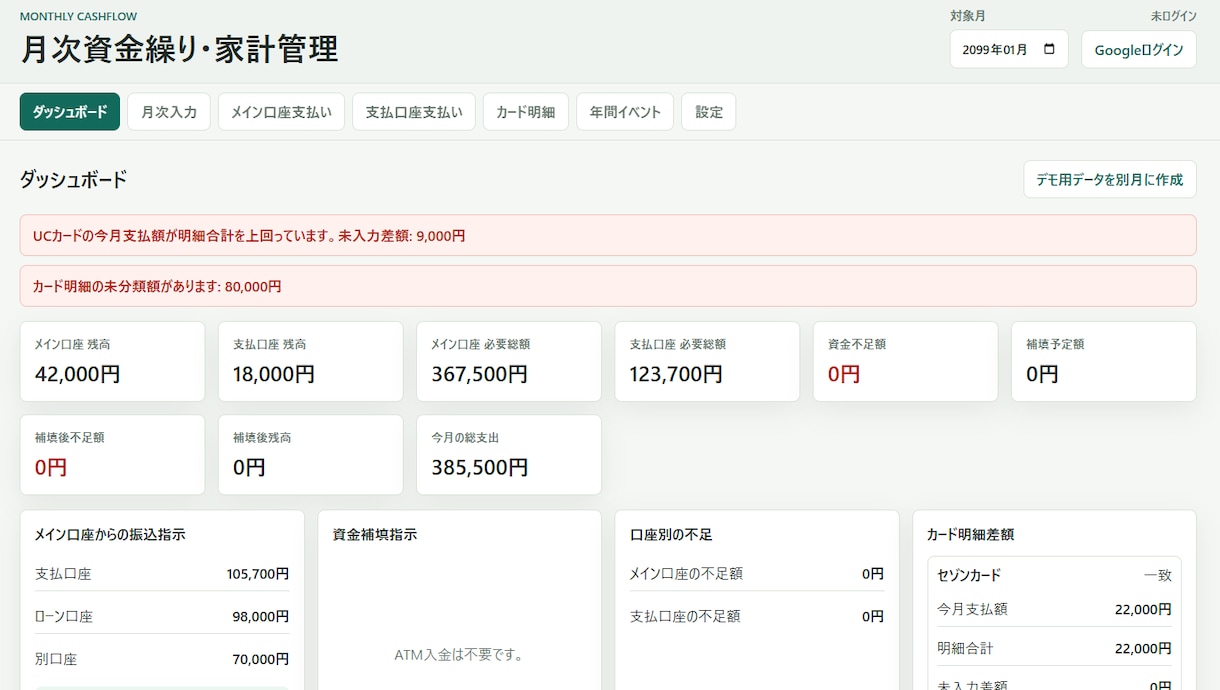Screen dimensions: 1220x690
Task: Open the 年間イベント tab
Action: [625, 112]
